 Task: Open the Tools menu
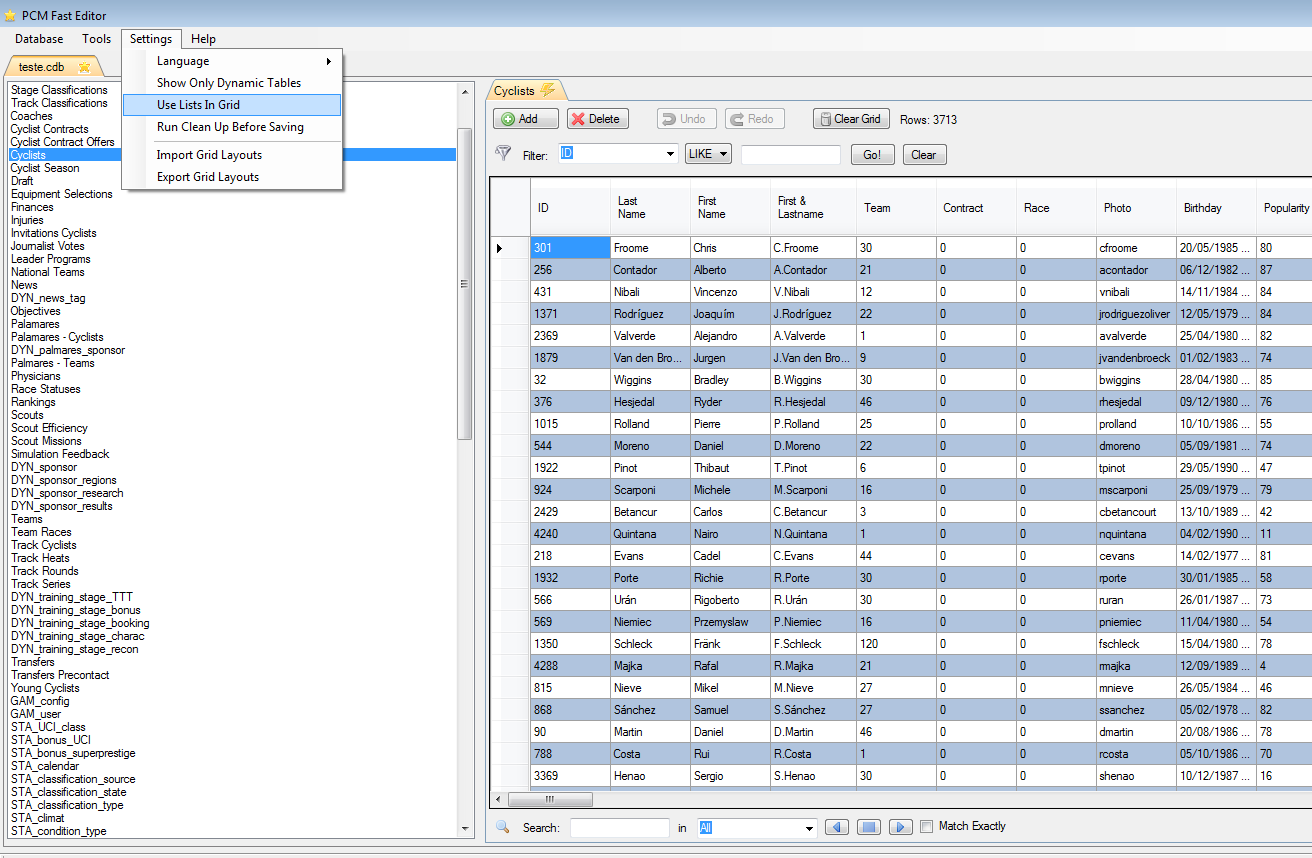(x=97, y=39)
